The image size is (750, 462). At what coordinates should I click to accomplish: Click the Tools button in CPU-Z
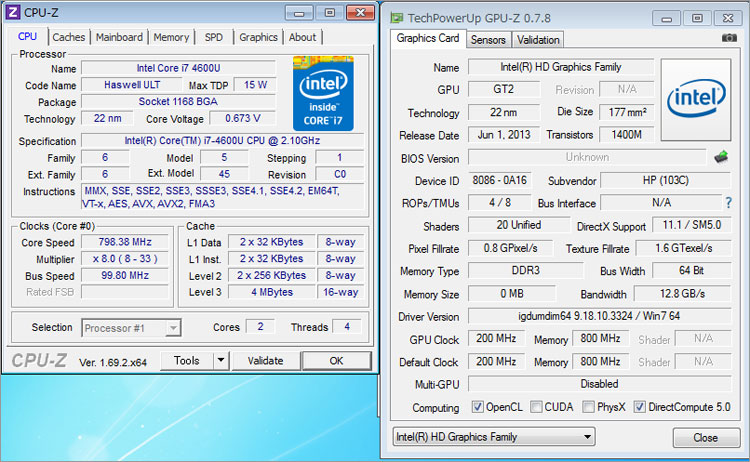click(187, 360)
